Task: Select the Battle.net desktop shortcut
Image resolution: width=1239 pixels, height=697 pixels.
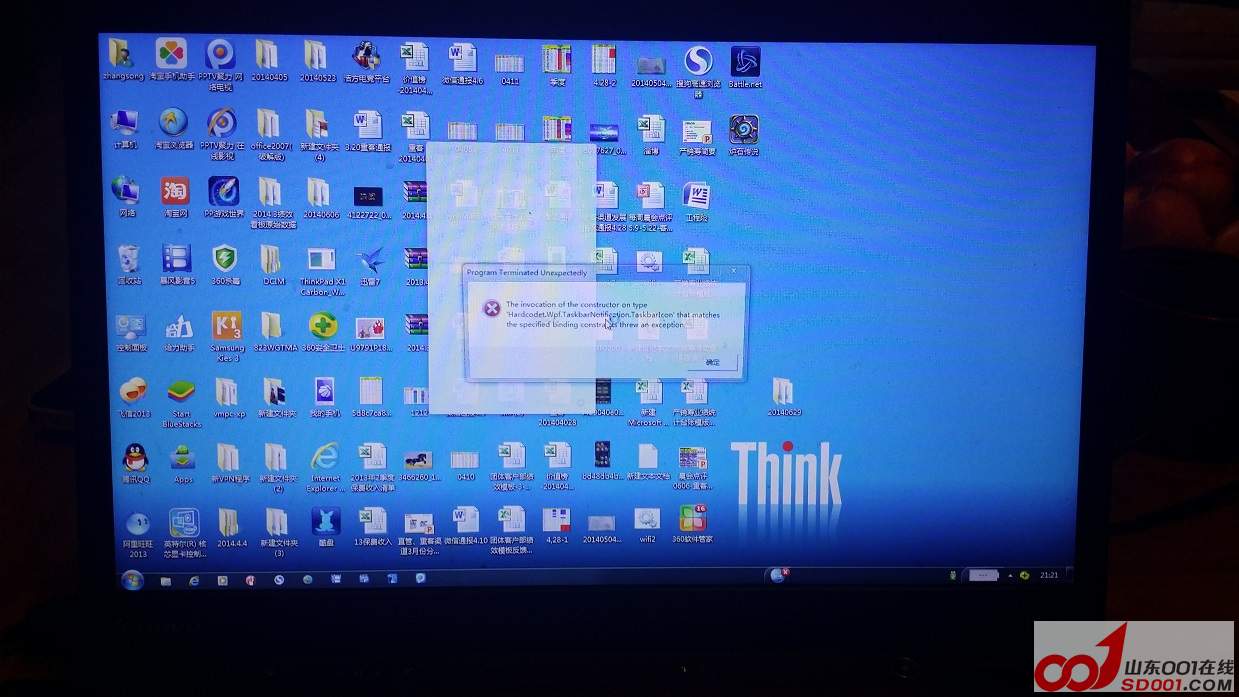Action: (x=745, y=62)
